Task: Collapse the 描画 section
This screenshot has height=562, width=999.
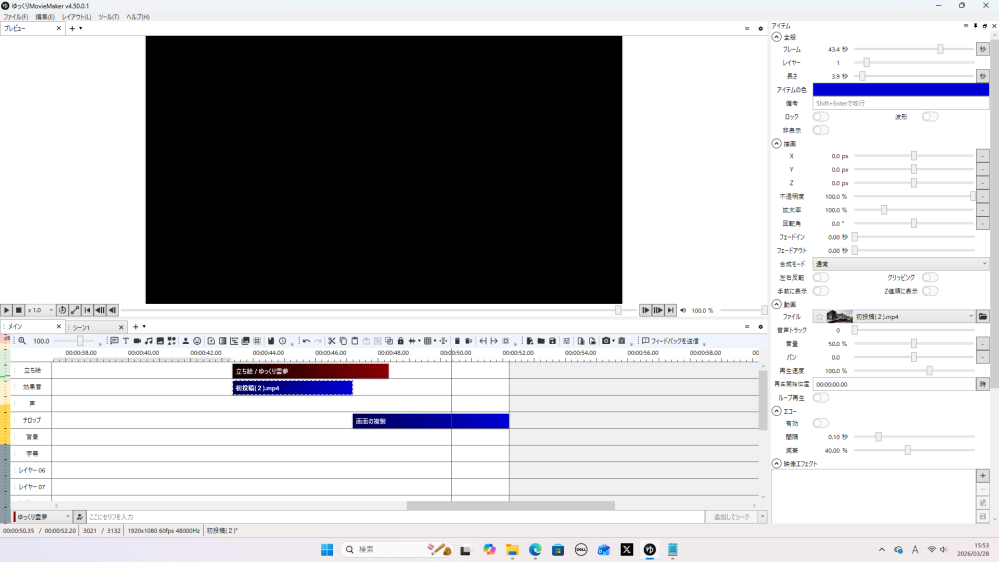Action: tap(777, 143)
